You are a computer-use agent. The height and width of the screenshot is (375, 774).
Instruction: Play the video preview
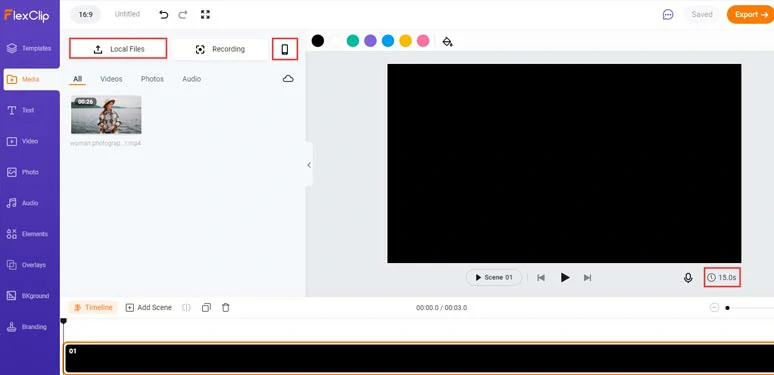565,278
